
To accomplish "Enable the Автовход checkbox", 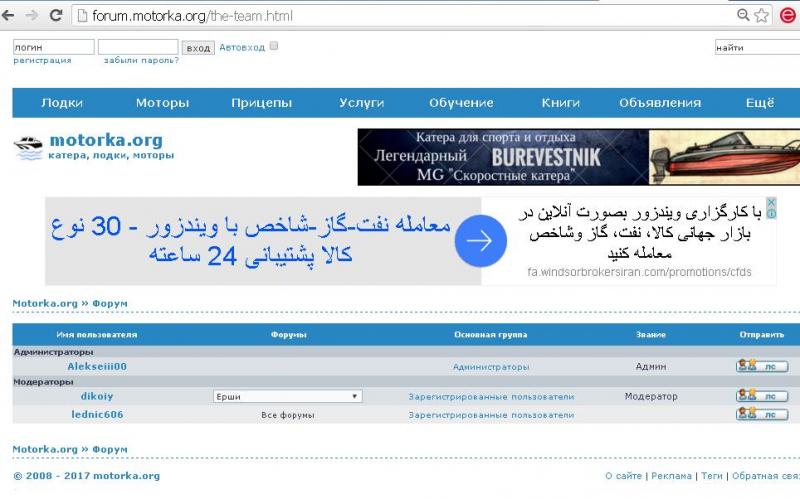I will pos(274,46).
